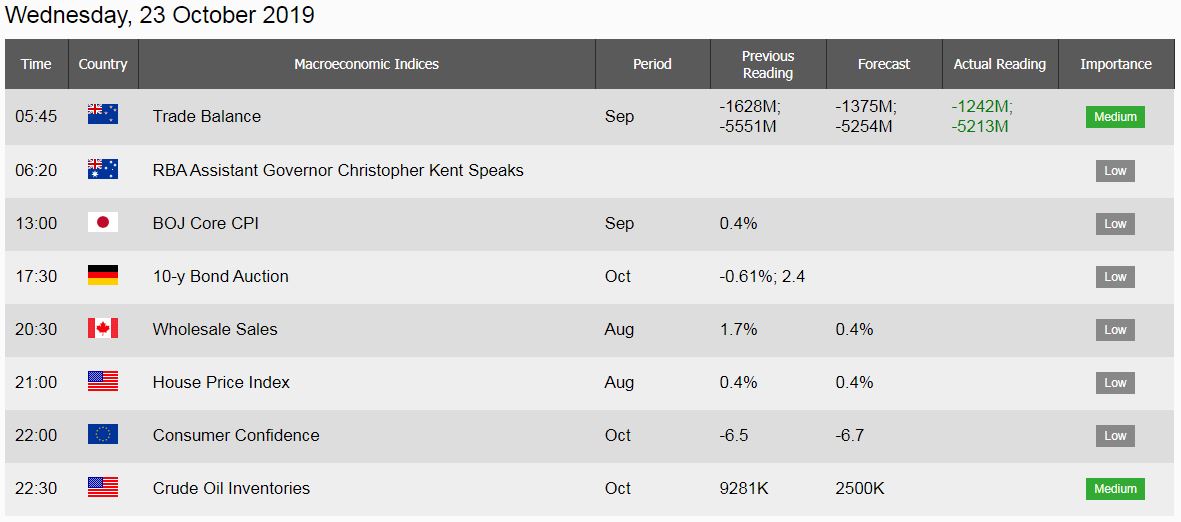This screenshot has width=1181, height=522.
Task: Click the German flag for 10-y Bond Auction
Action: [x=102, y=275]
